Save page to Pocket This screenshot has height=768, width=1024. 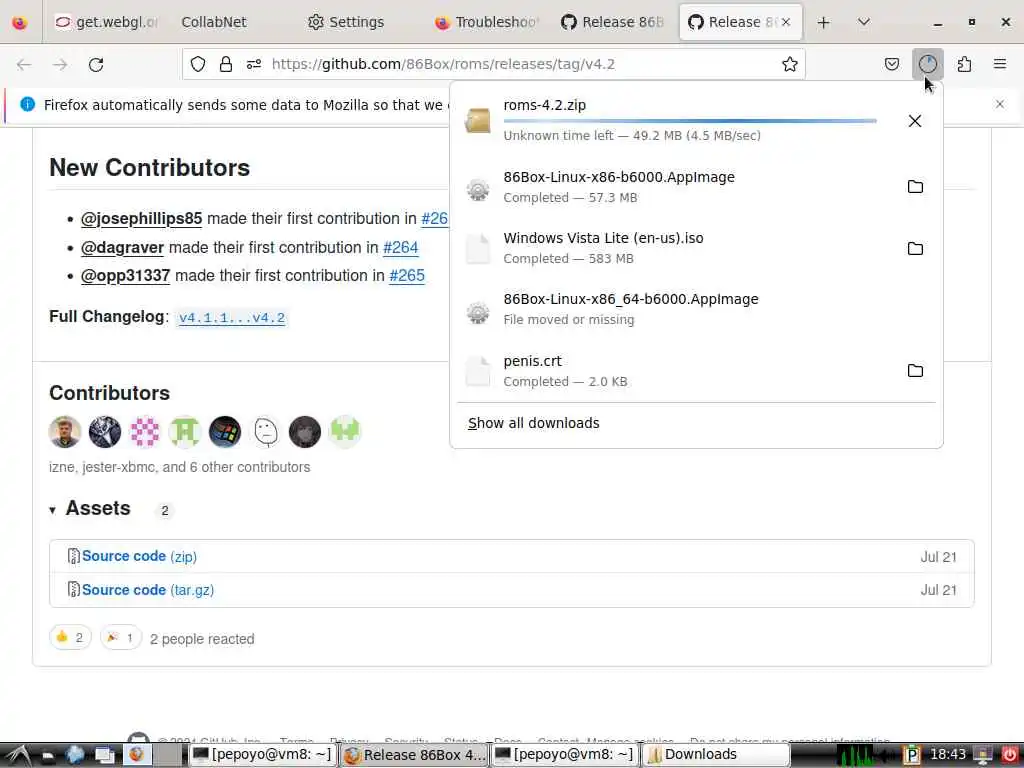click(891, 64)
